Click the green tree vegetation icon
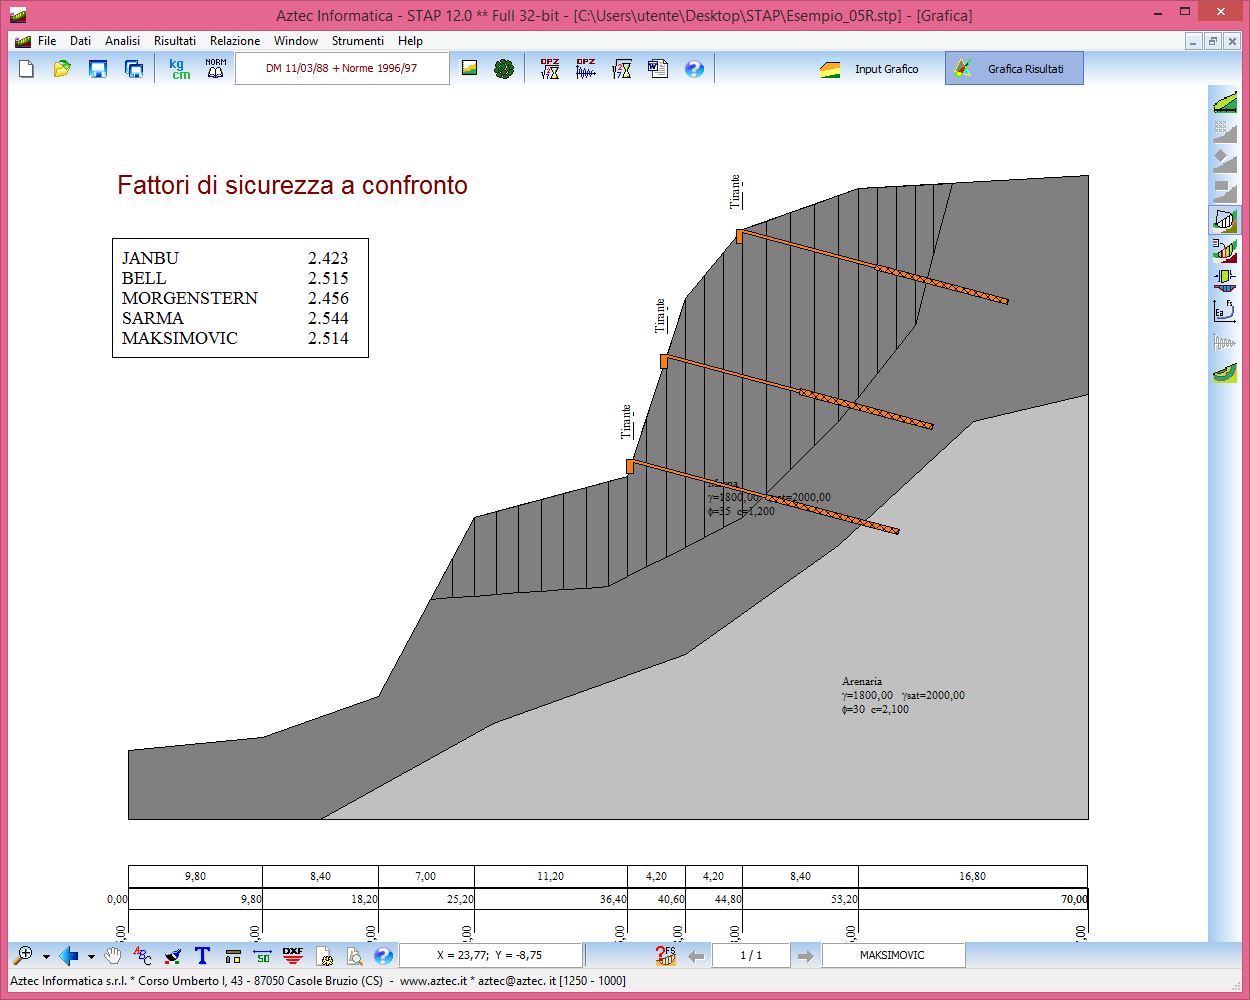Viewport: 1250px width, 1000px height. tap(504, 69)
